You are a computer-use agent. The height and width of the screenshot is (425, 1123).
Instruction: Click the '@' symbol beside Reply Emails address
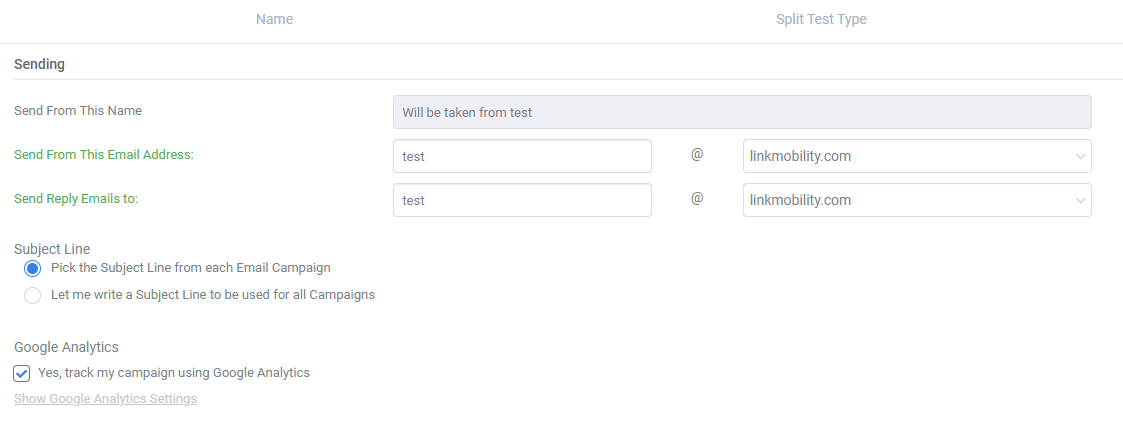pos(697,199)
